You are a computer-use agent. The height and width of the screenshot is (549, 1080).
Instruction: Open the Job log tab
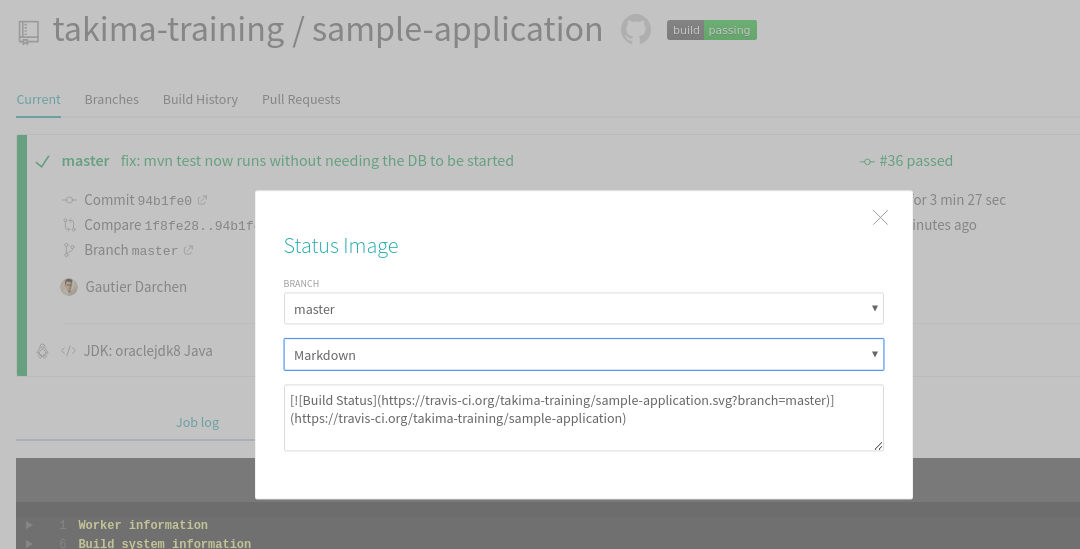point(198,422)
